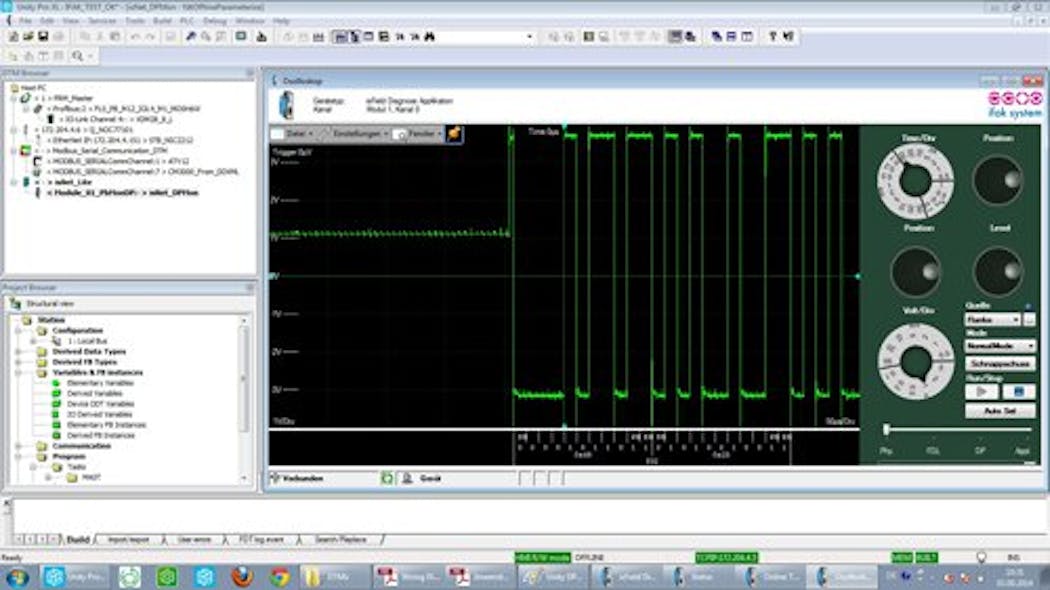Click the Undo arrow in toolbar
The width and height of the screenshot is (1050, 590).
135,37
